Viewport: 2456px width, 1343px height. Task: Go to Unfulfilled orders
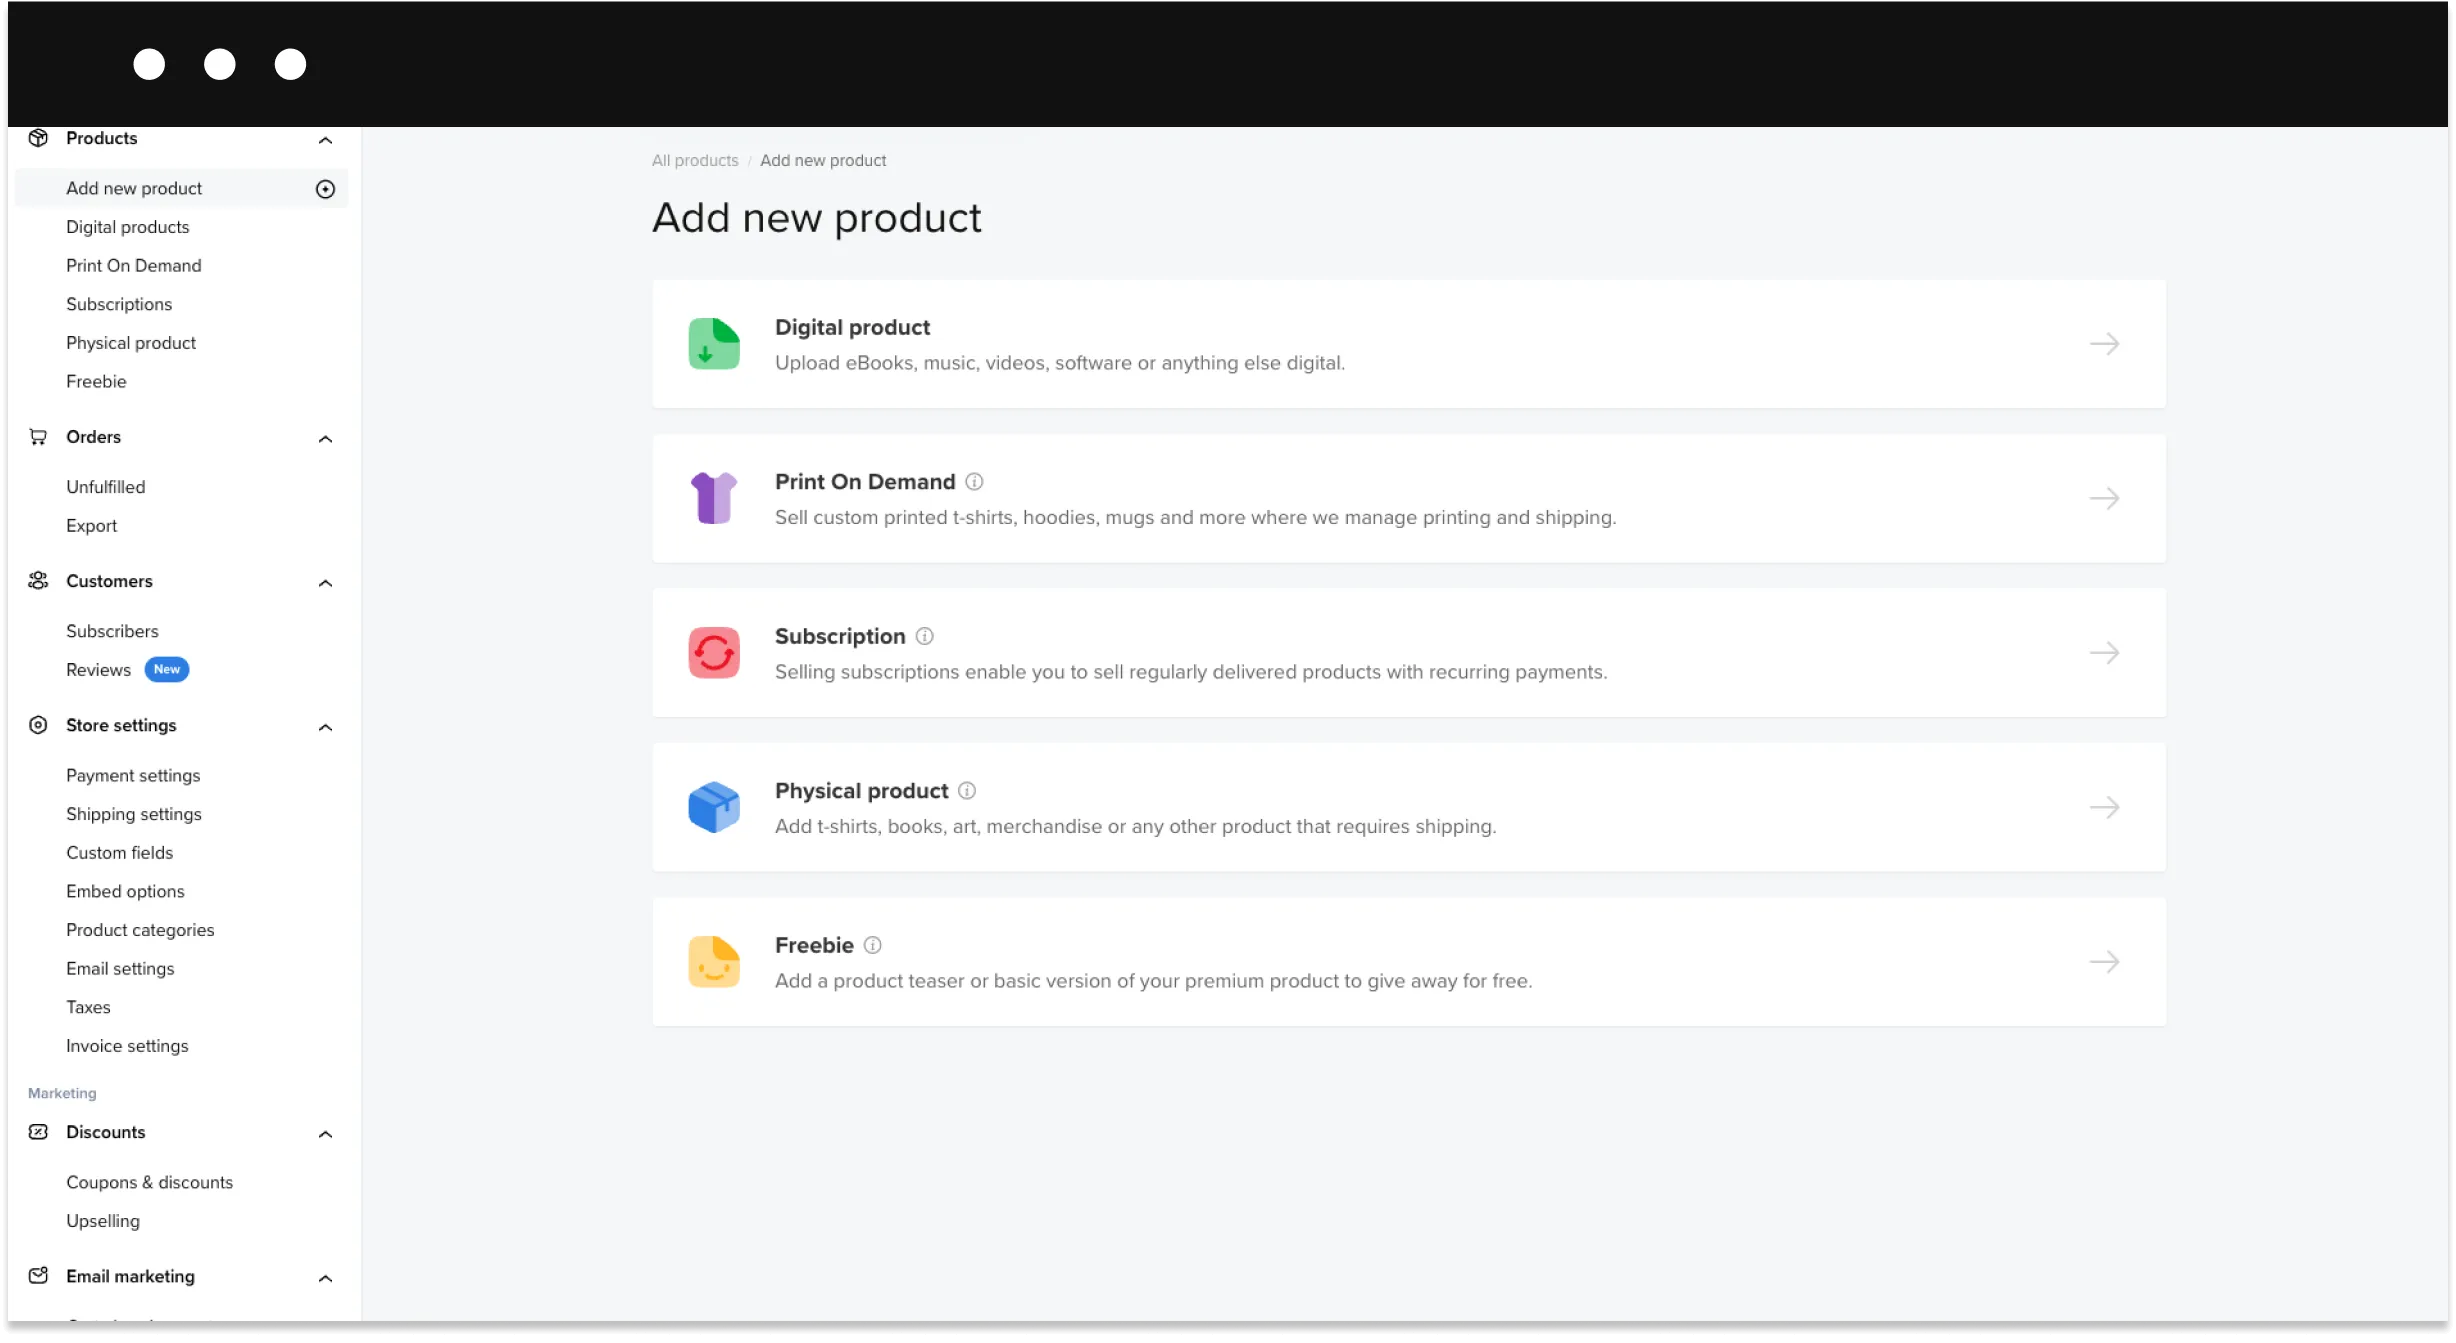coord(105,487)
